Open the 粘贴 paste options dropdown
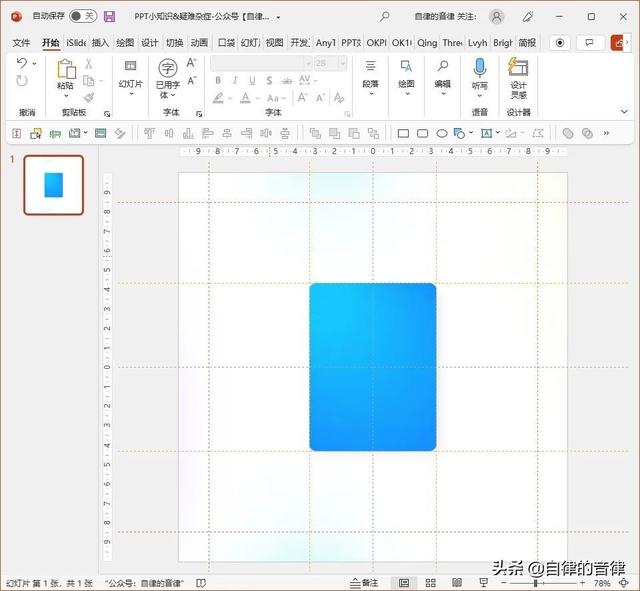This screenshot has width=640, height=591. (x=66, y=96)
